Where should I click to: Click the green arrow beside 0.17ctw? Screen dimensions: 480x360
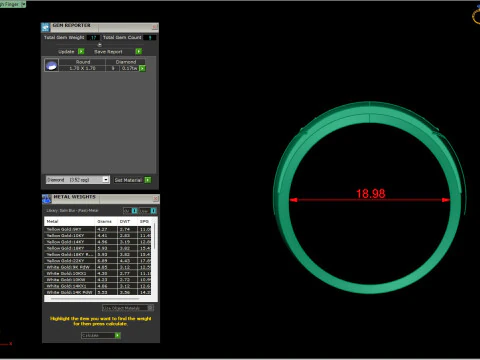(x=142, y=68)
